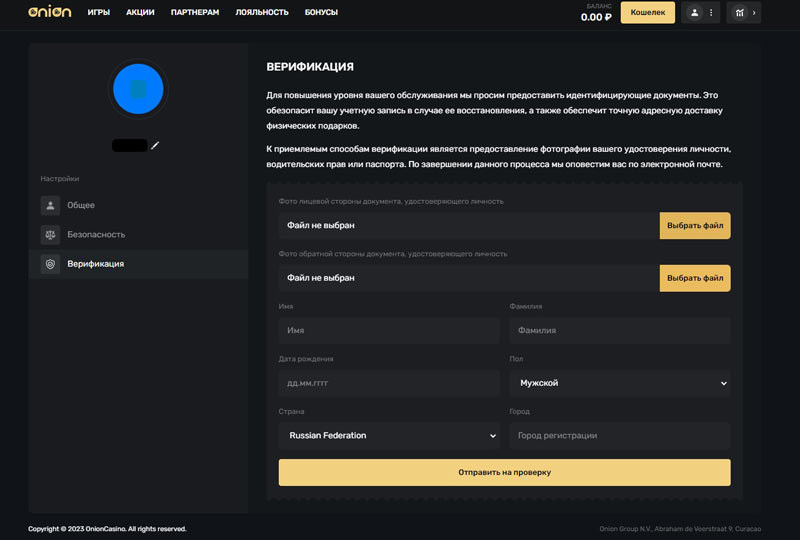The width and height of the screenshot is (800, 540).
Task: Click the scales icon beside Безопасность
Action: [50, 234]
